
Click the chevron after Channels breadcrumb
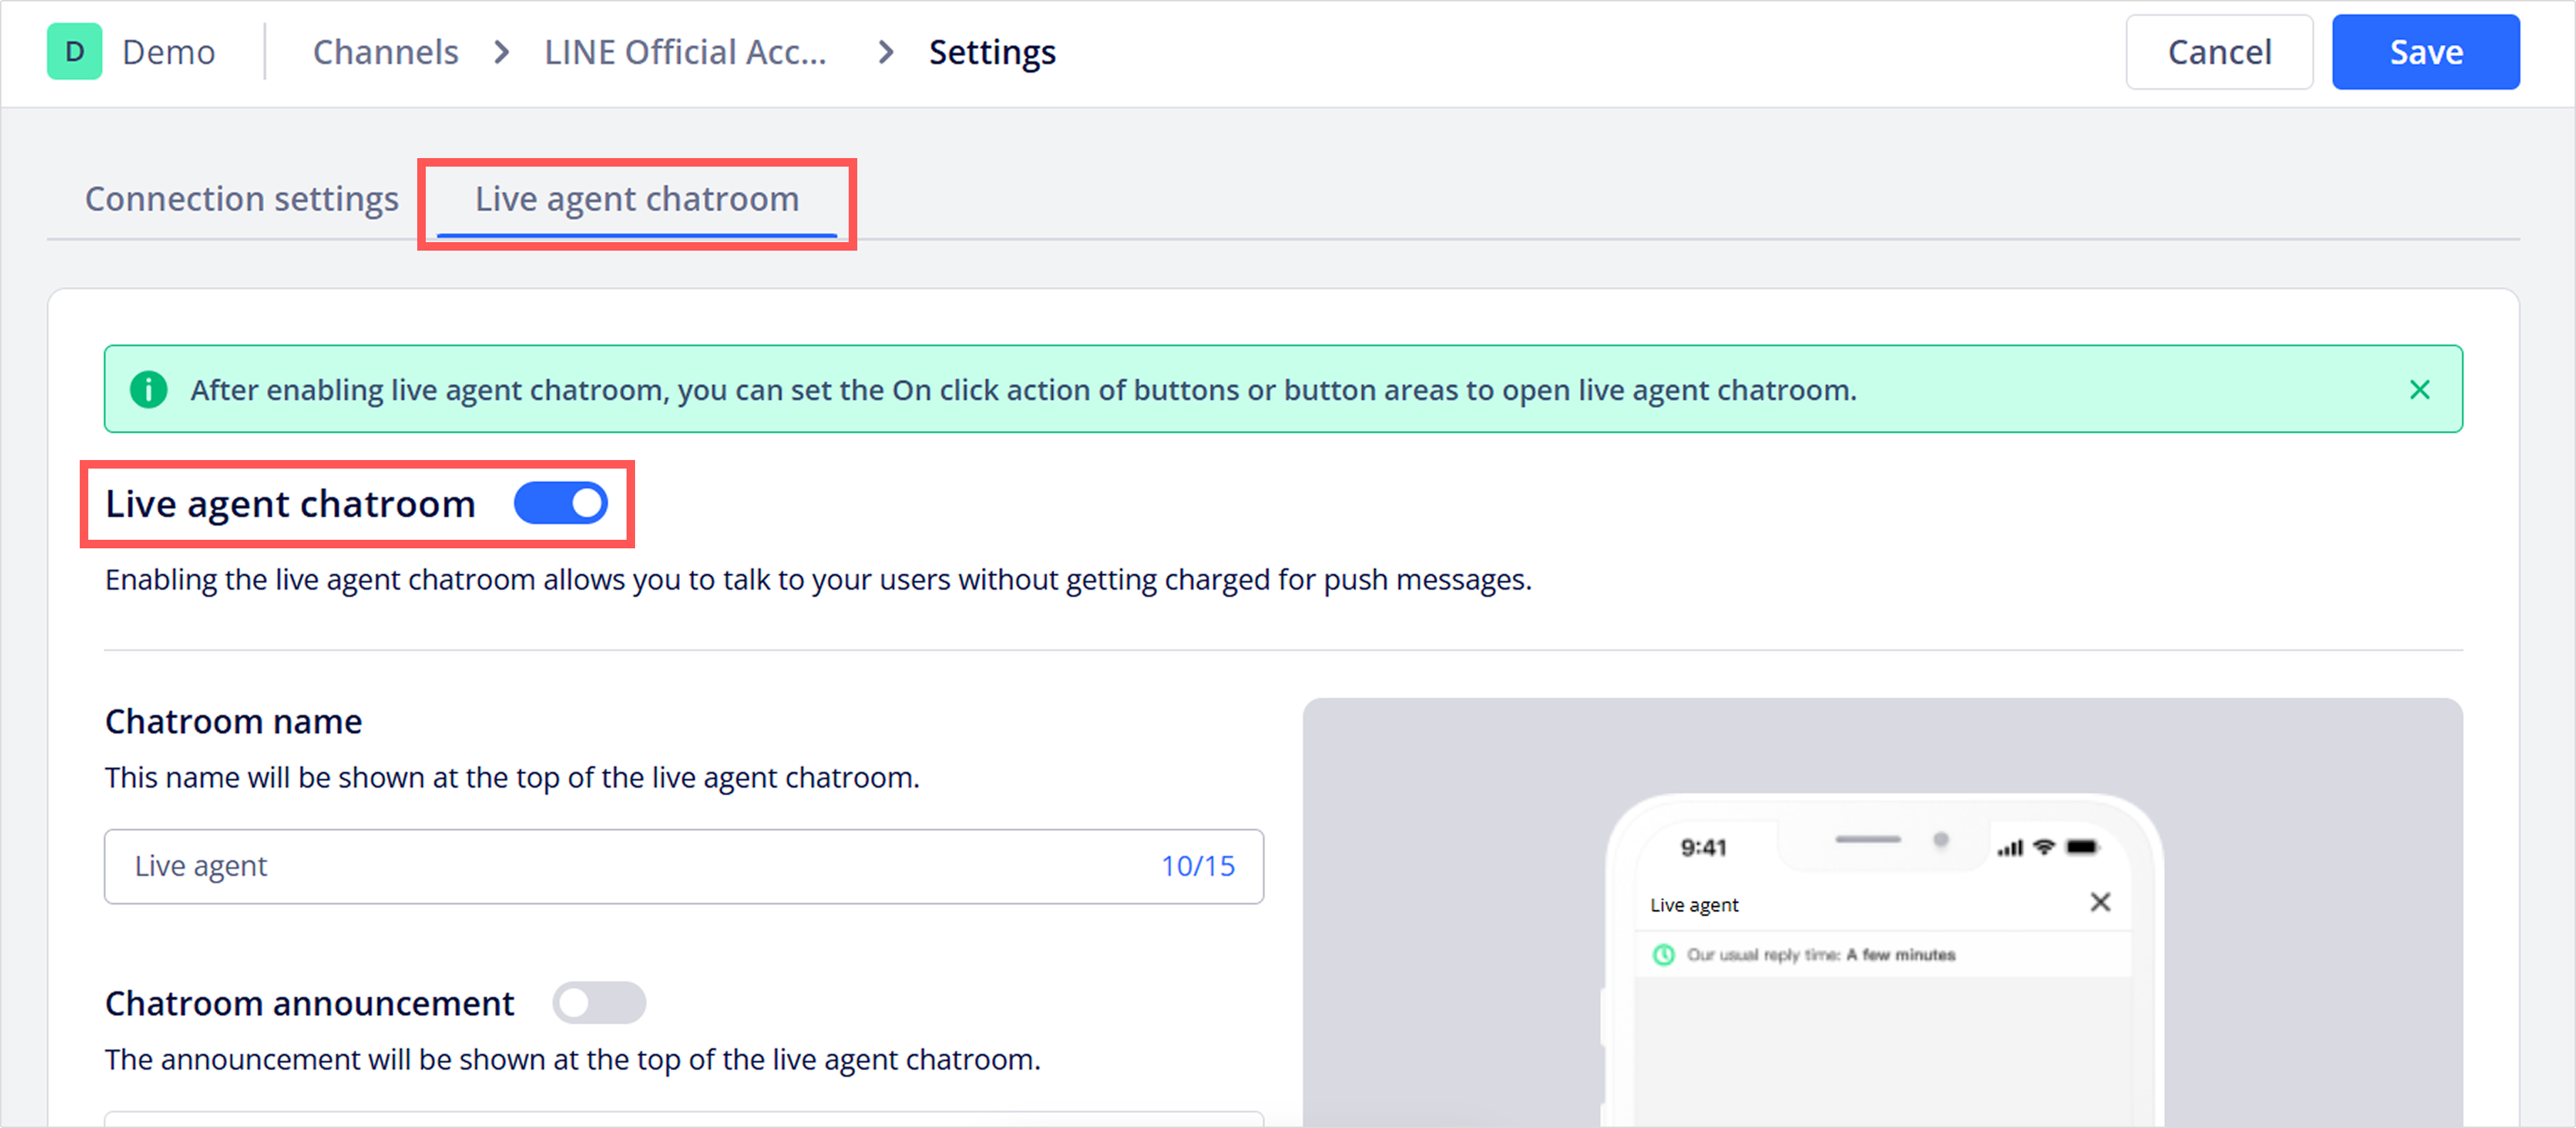point(502,52)
